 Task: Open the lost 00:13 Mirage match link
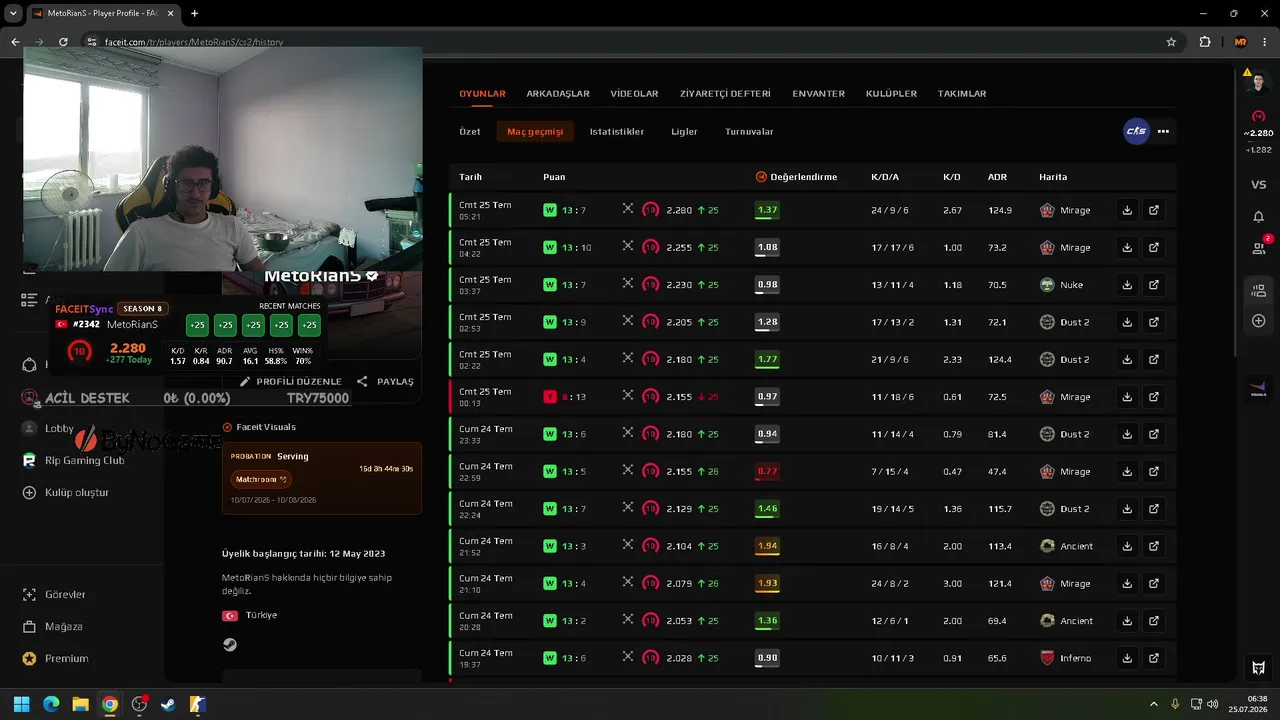[1153, 397]
